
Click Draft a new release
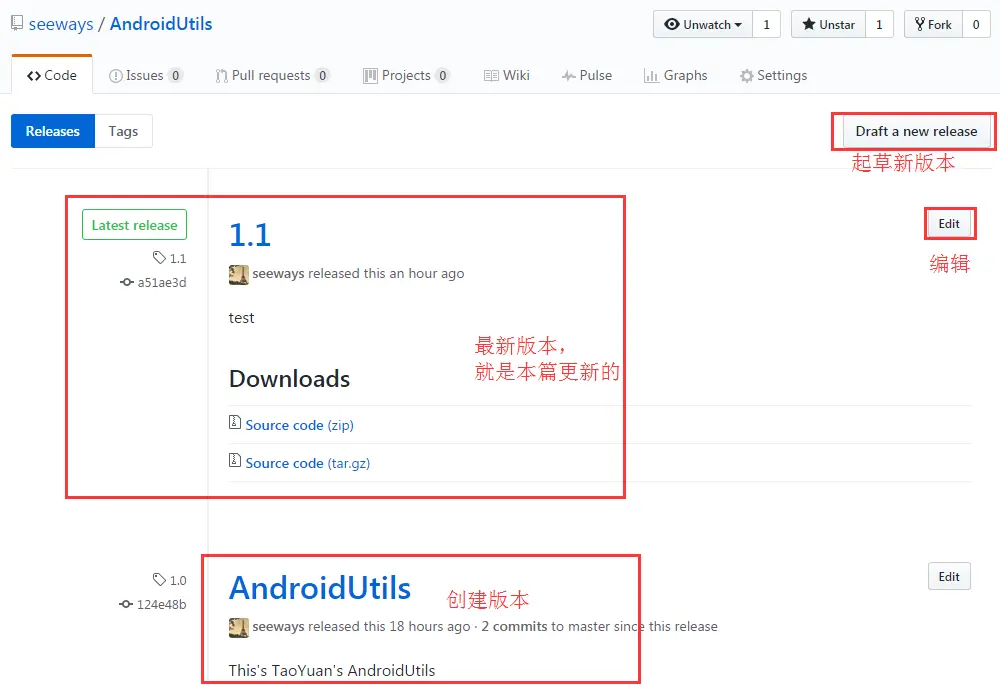click(916, 131)
